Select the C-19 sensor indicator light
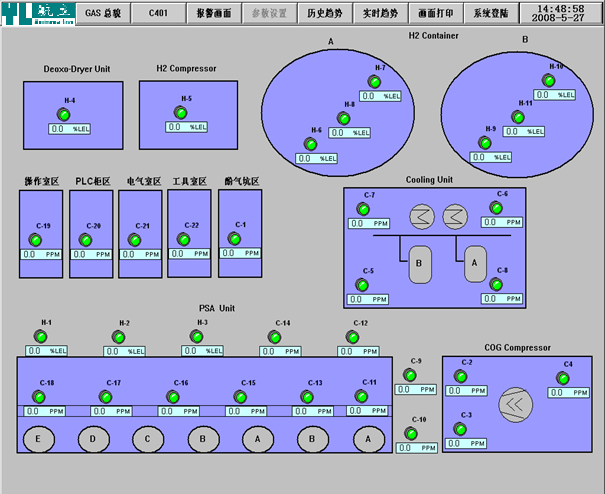605x494 pixels. point(43,240)
